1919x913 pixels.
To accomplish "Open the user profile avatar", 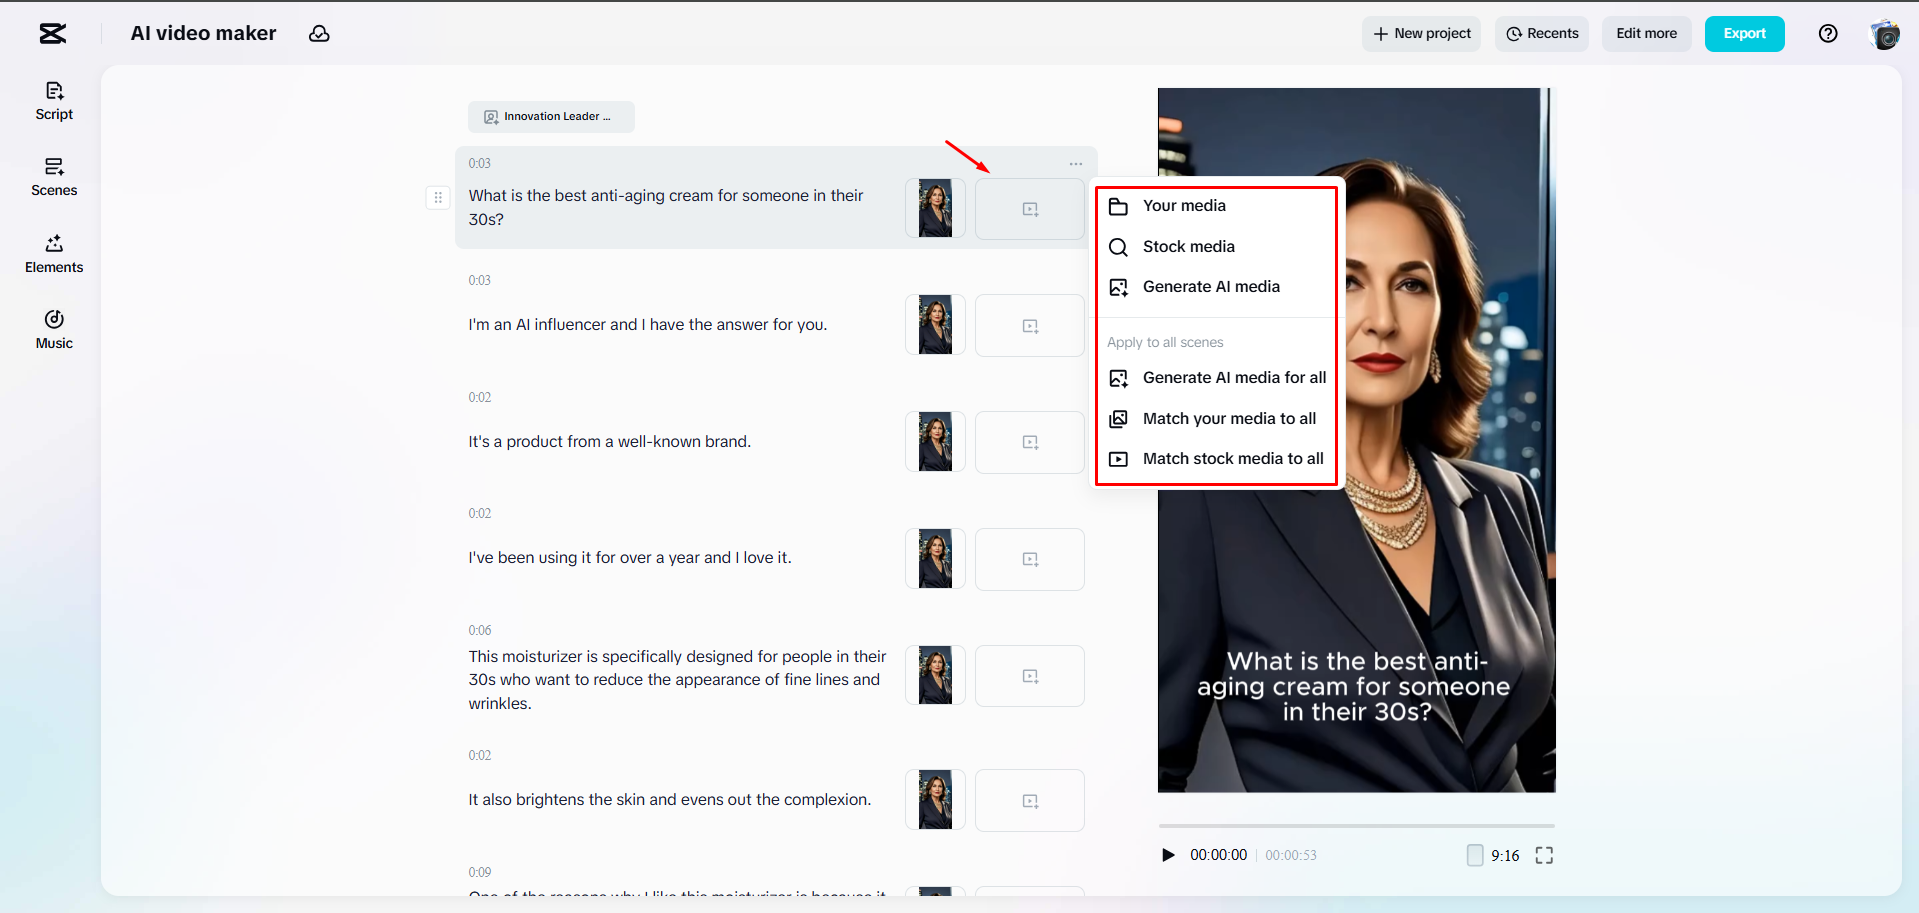I will (x=1885, y=34).
